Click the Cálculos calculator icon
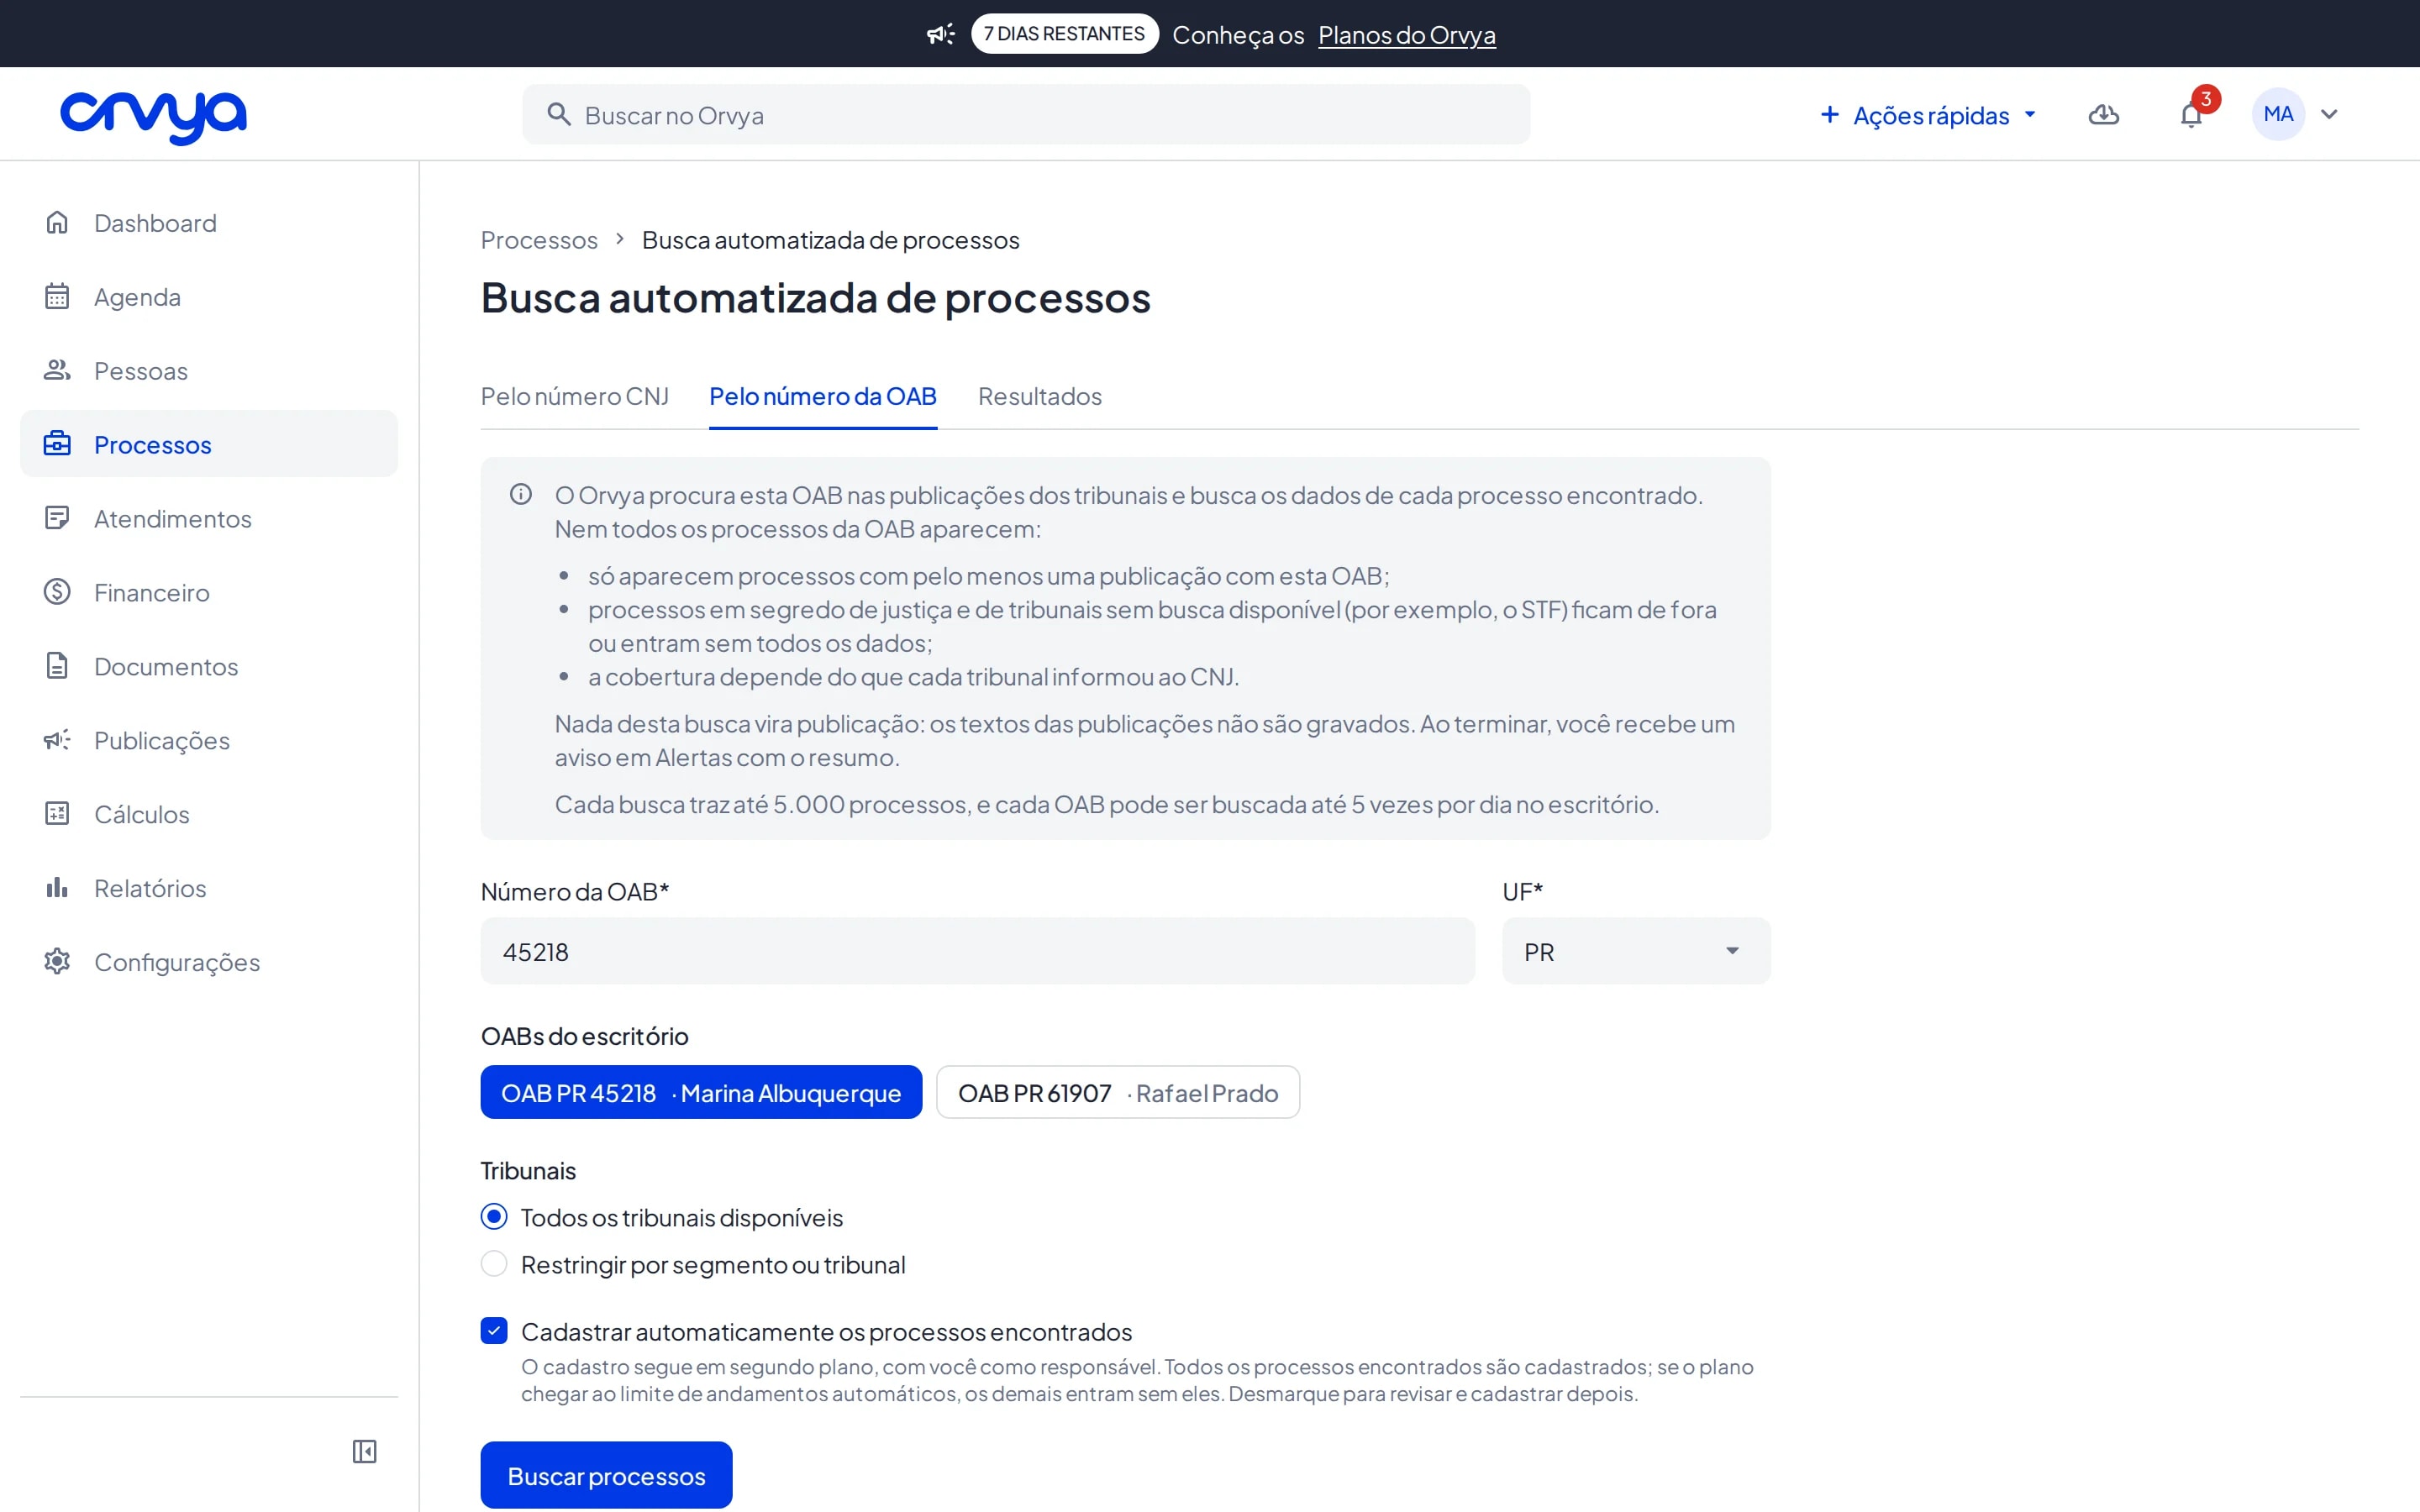 point(57,813)
